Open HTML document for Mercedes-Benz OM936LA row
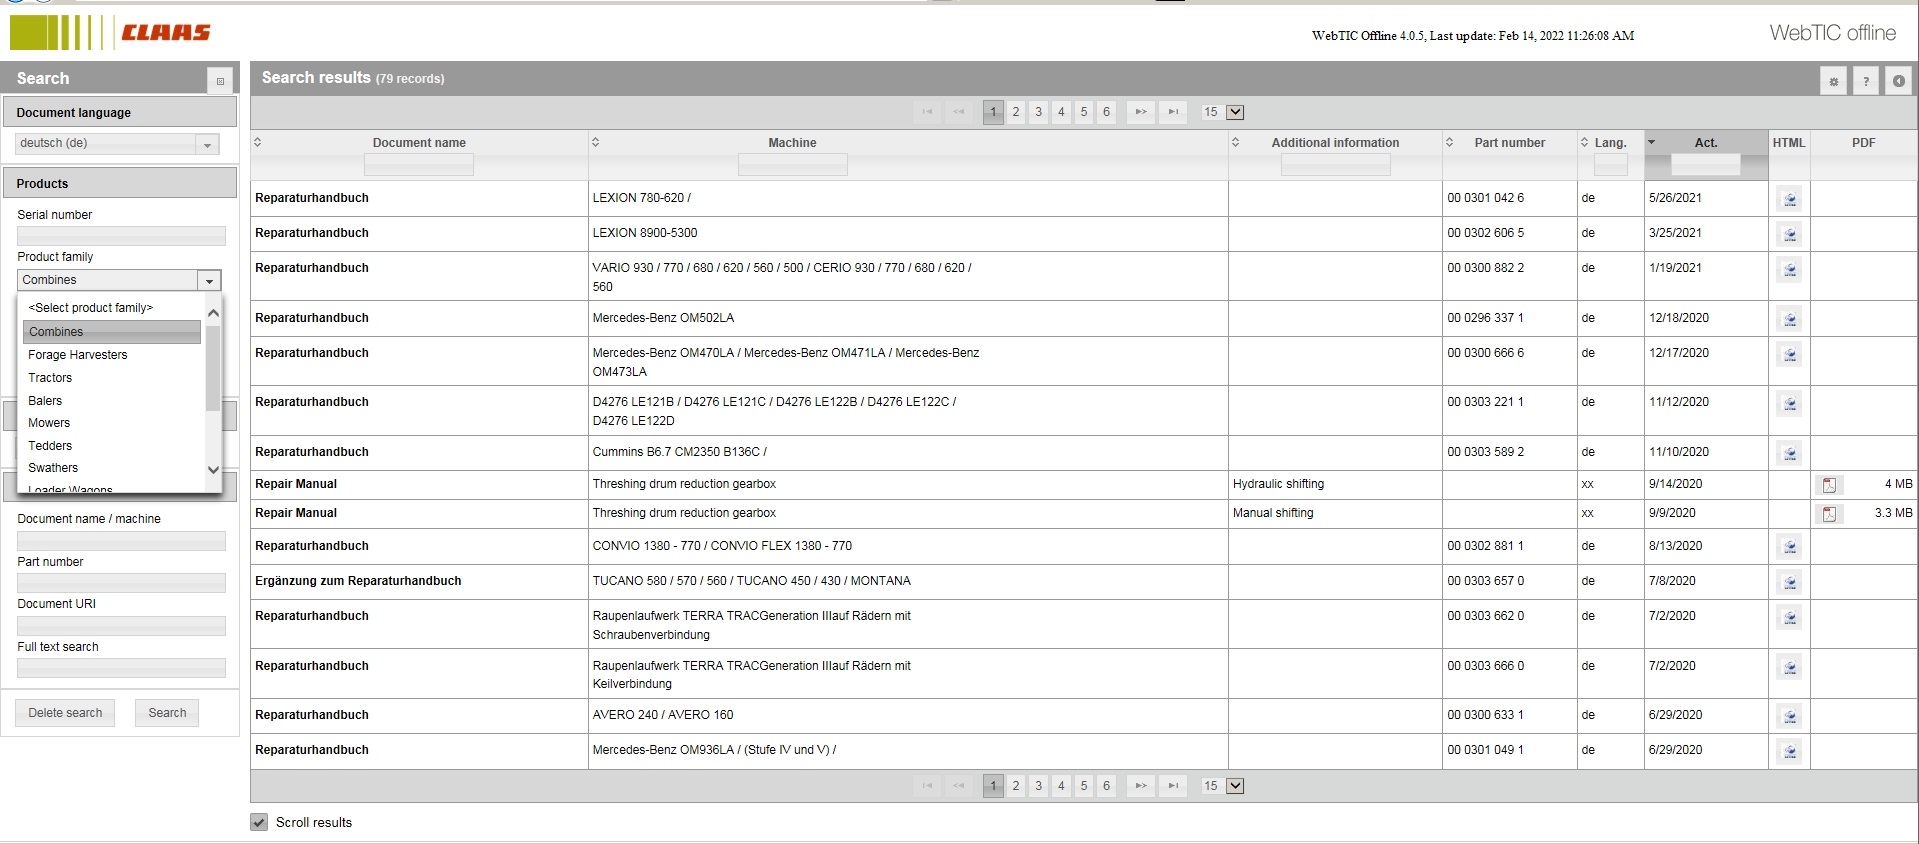The height and width of the screenshot is (844, 1919). (1790, 751)
